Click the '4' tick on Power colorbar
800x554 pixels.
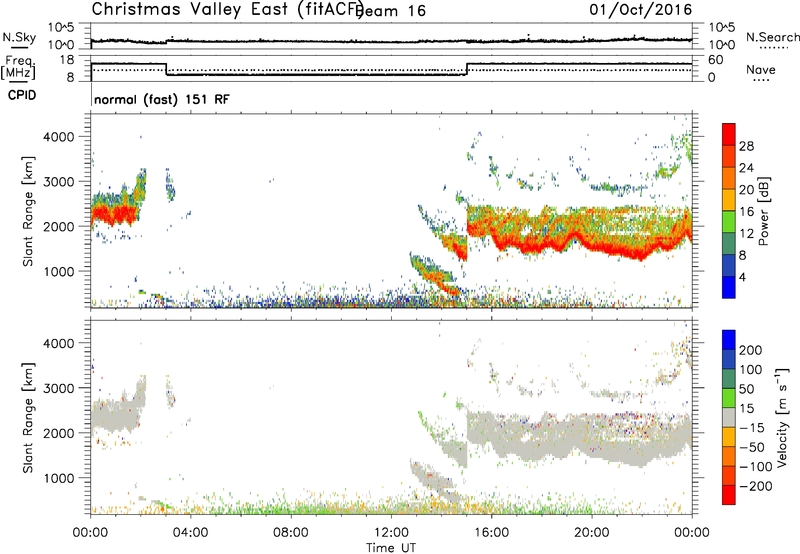click(742, 277)
